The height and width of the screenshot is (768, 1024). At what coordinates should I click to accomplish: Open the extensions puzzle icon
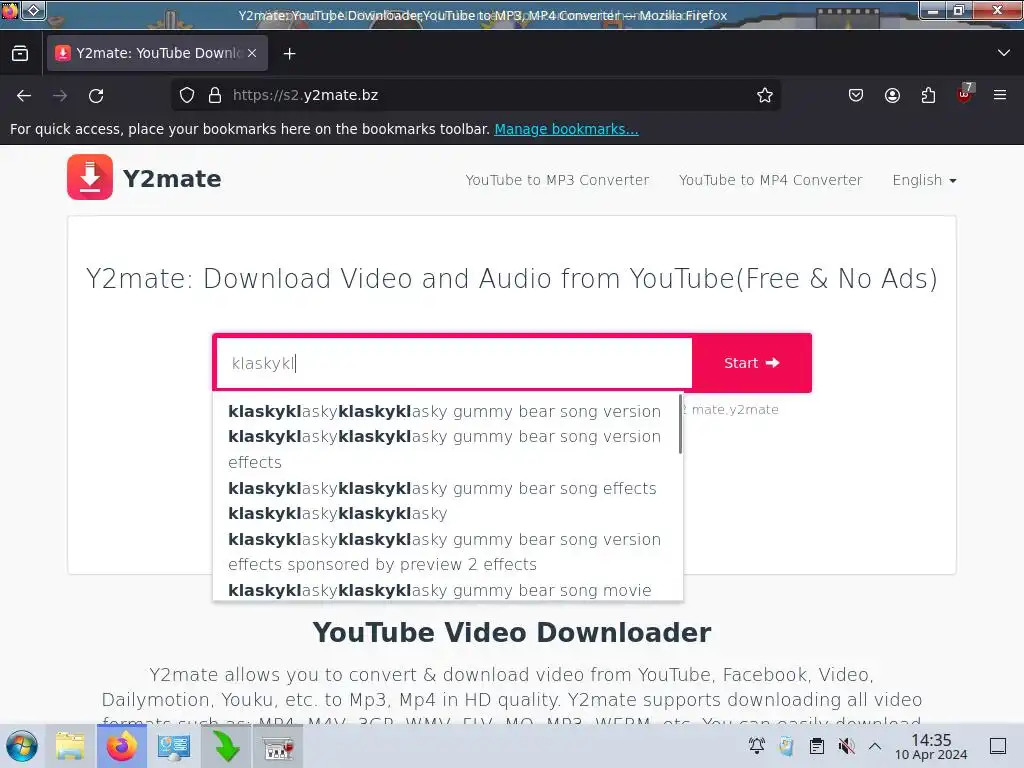tap(928, 95)
